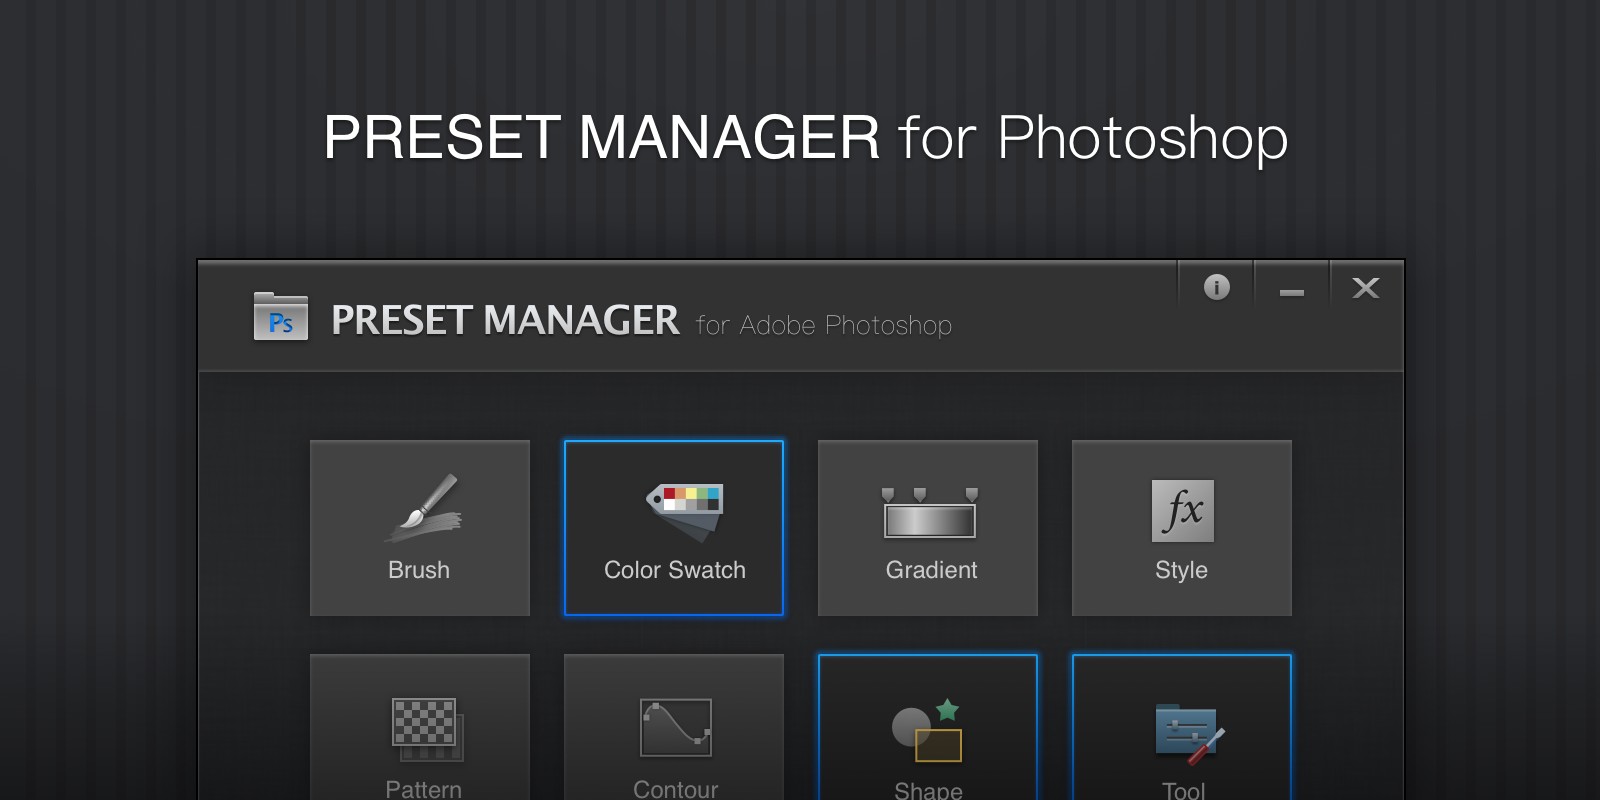The height and width of the screenshot is (800, 1600).
Task: Select the Color Swatch presets tile
Action: coord(674,528)
